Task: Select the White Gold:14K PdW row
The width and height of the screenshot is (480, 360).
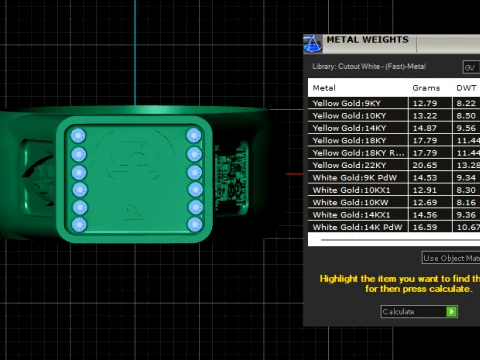Action: [x=394, y=227]
